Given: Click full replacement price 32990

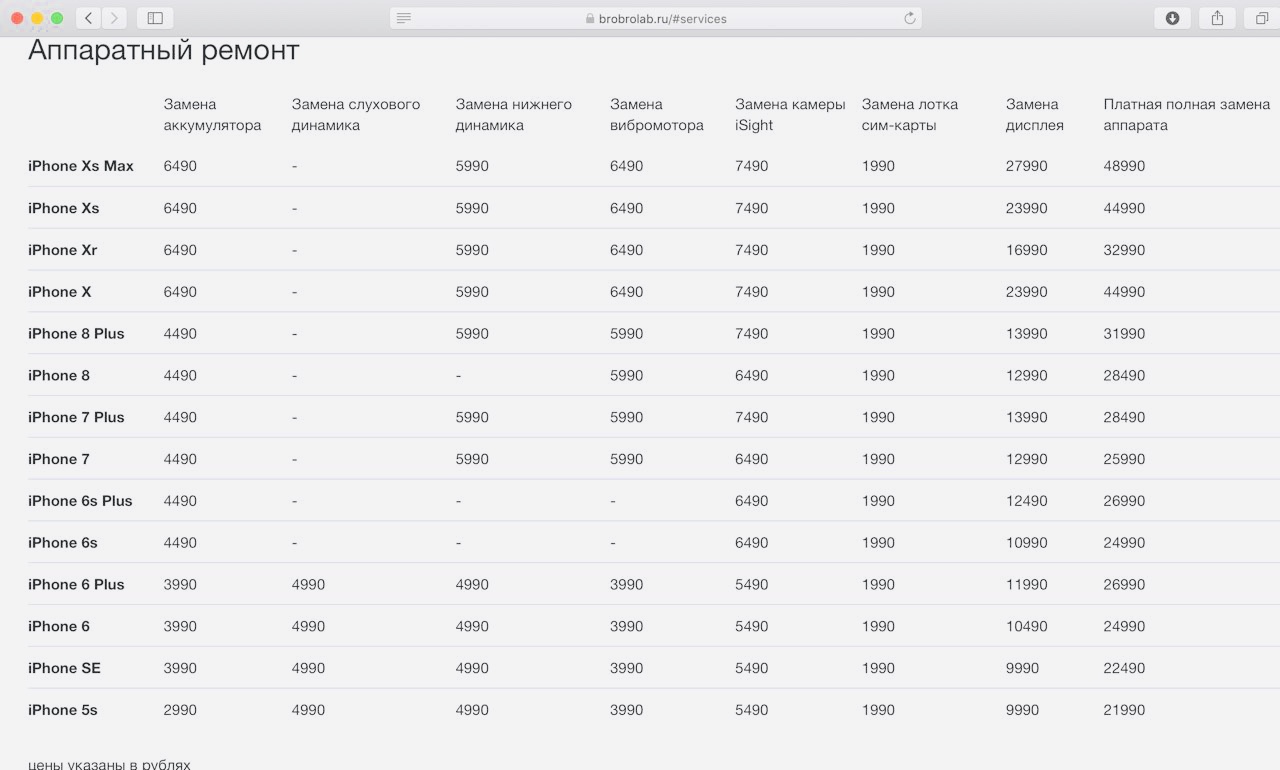Looking at the screenshot, I should [1124, 250].
